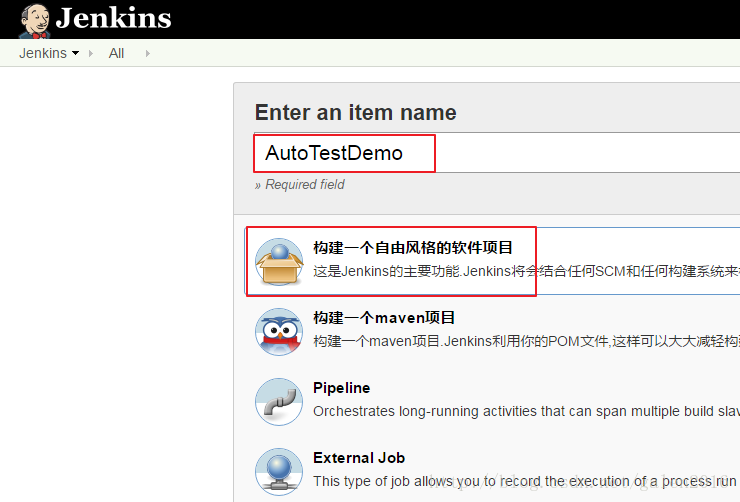
Task: Click the maven description mentioning POM文件
Action: click(x=526, y=341)
